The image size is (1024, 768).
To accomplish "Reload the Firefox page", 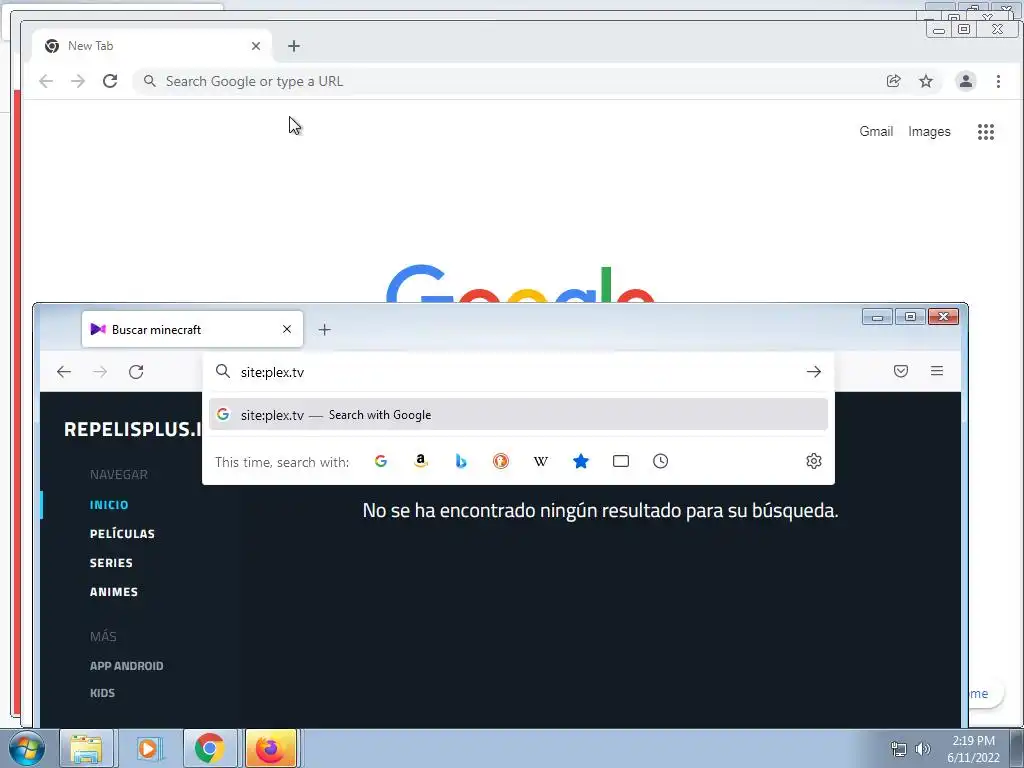I will coord(136,372).
